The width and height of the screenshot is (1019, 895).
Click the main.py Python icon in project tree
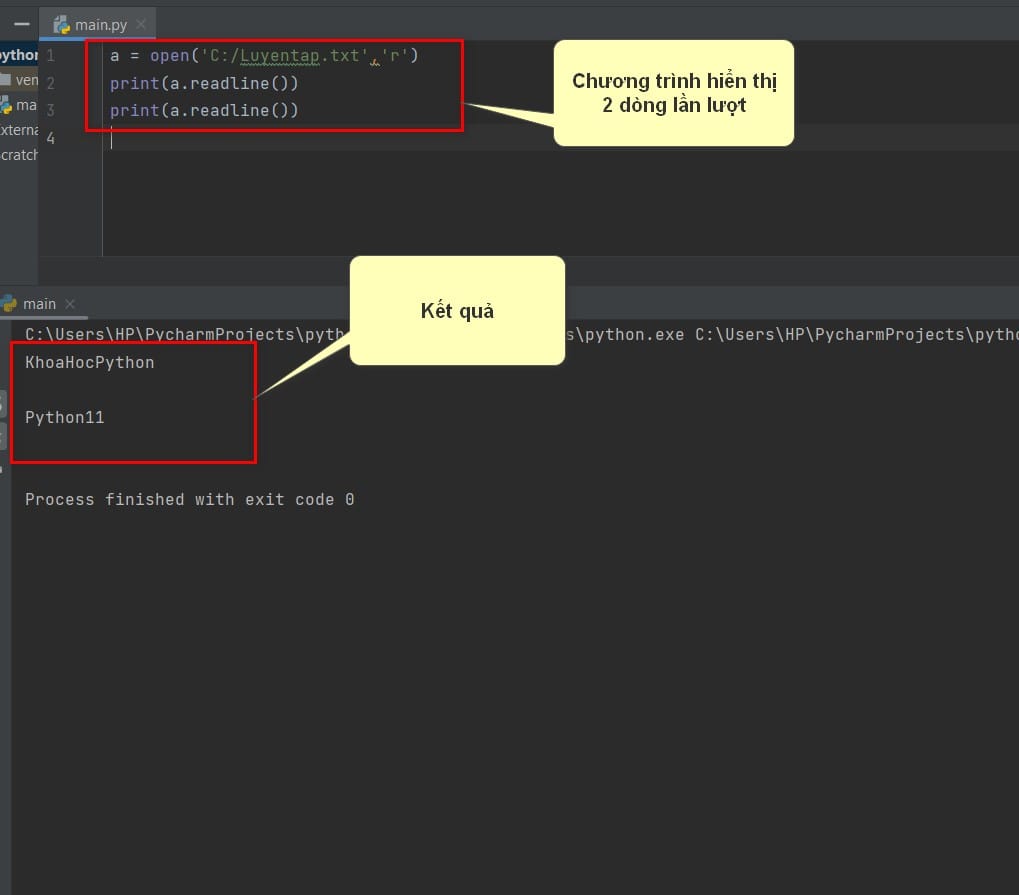pyautogui.click(x=6, y=105)
